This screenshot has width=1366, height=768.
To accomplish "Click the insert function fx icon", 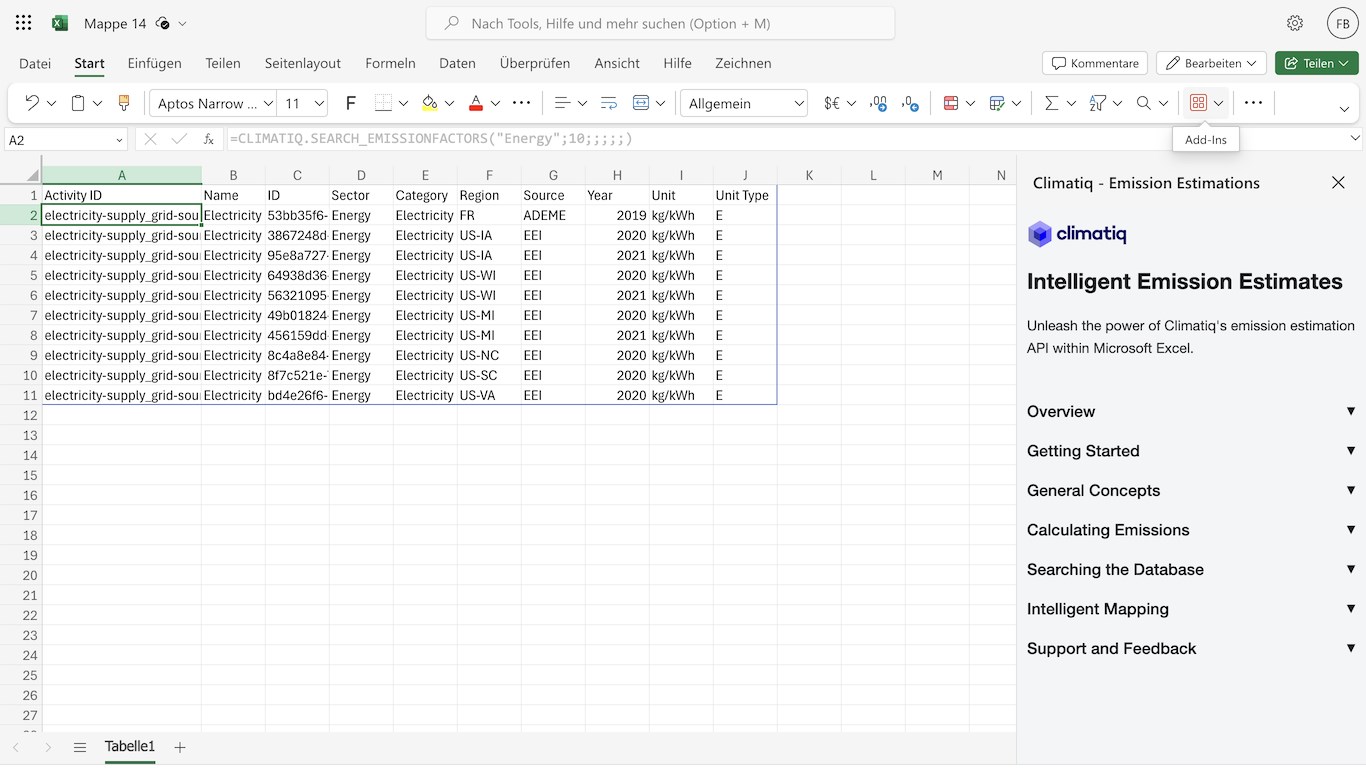I will click(208, 139).
